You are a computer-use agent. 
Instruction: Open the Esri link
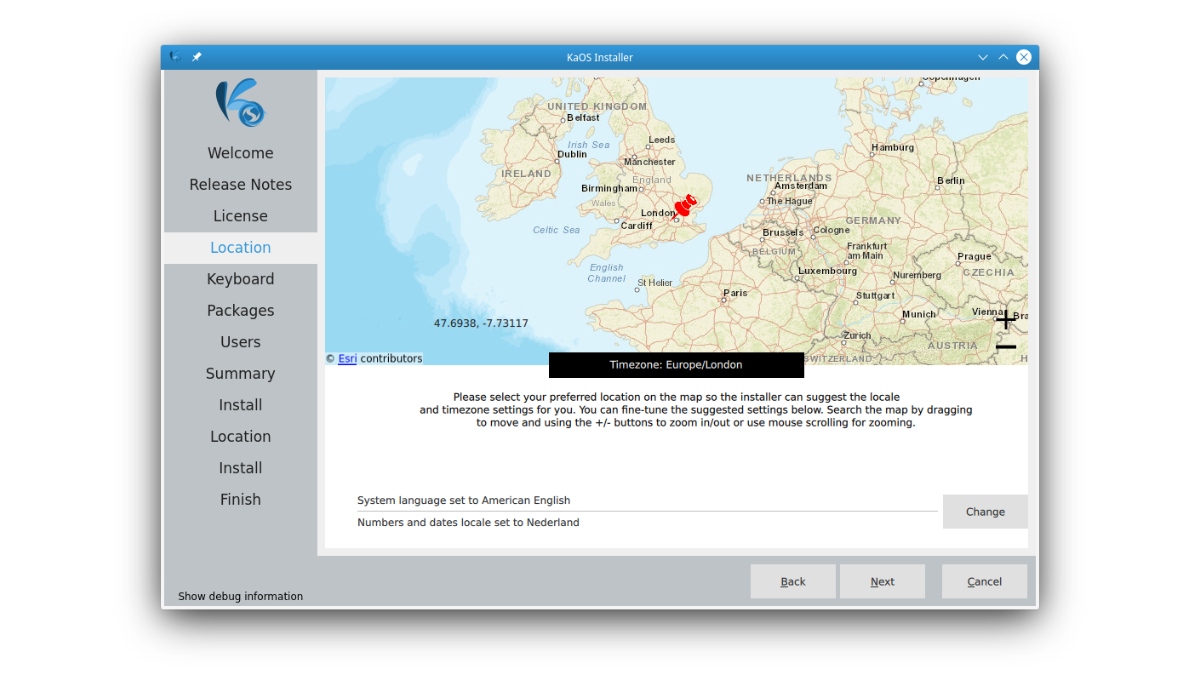(347, 358)
